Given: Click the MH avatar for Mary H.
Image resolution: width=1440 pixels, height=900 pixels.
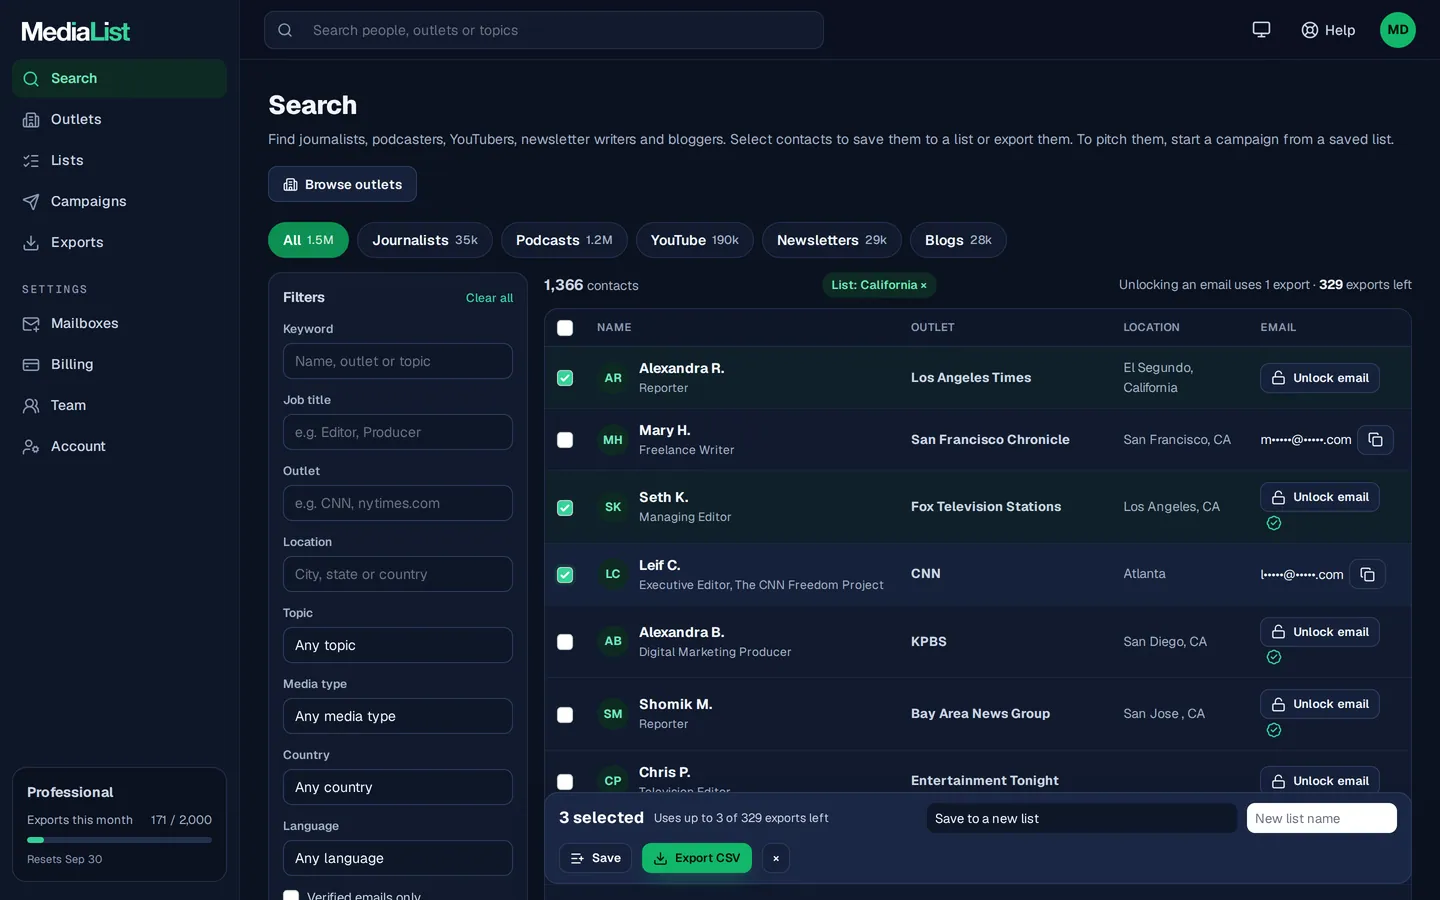Looking at the screenshot, I should tap(613, 440).
